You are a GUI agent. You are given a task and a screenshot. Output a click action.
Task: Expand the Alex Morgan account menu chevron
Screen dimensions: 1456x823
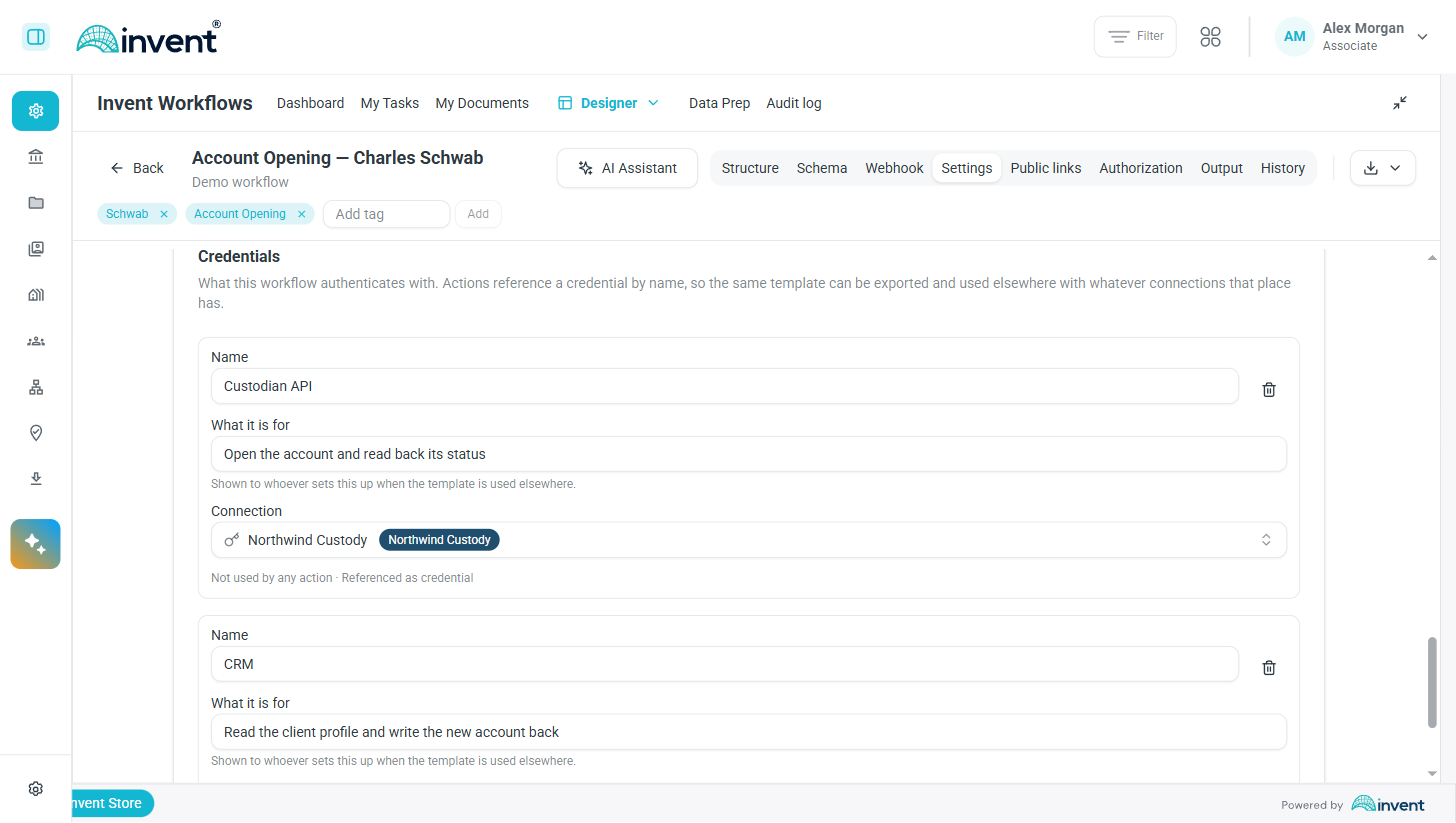[1422, 37]
